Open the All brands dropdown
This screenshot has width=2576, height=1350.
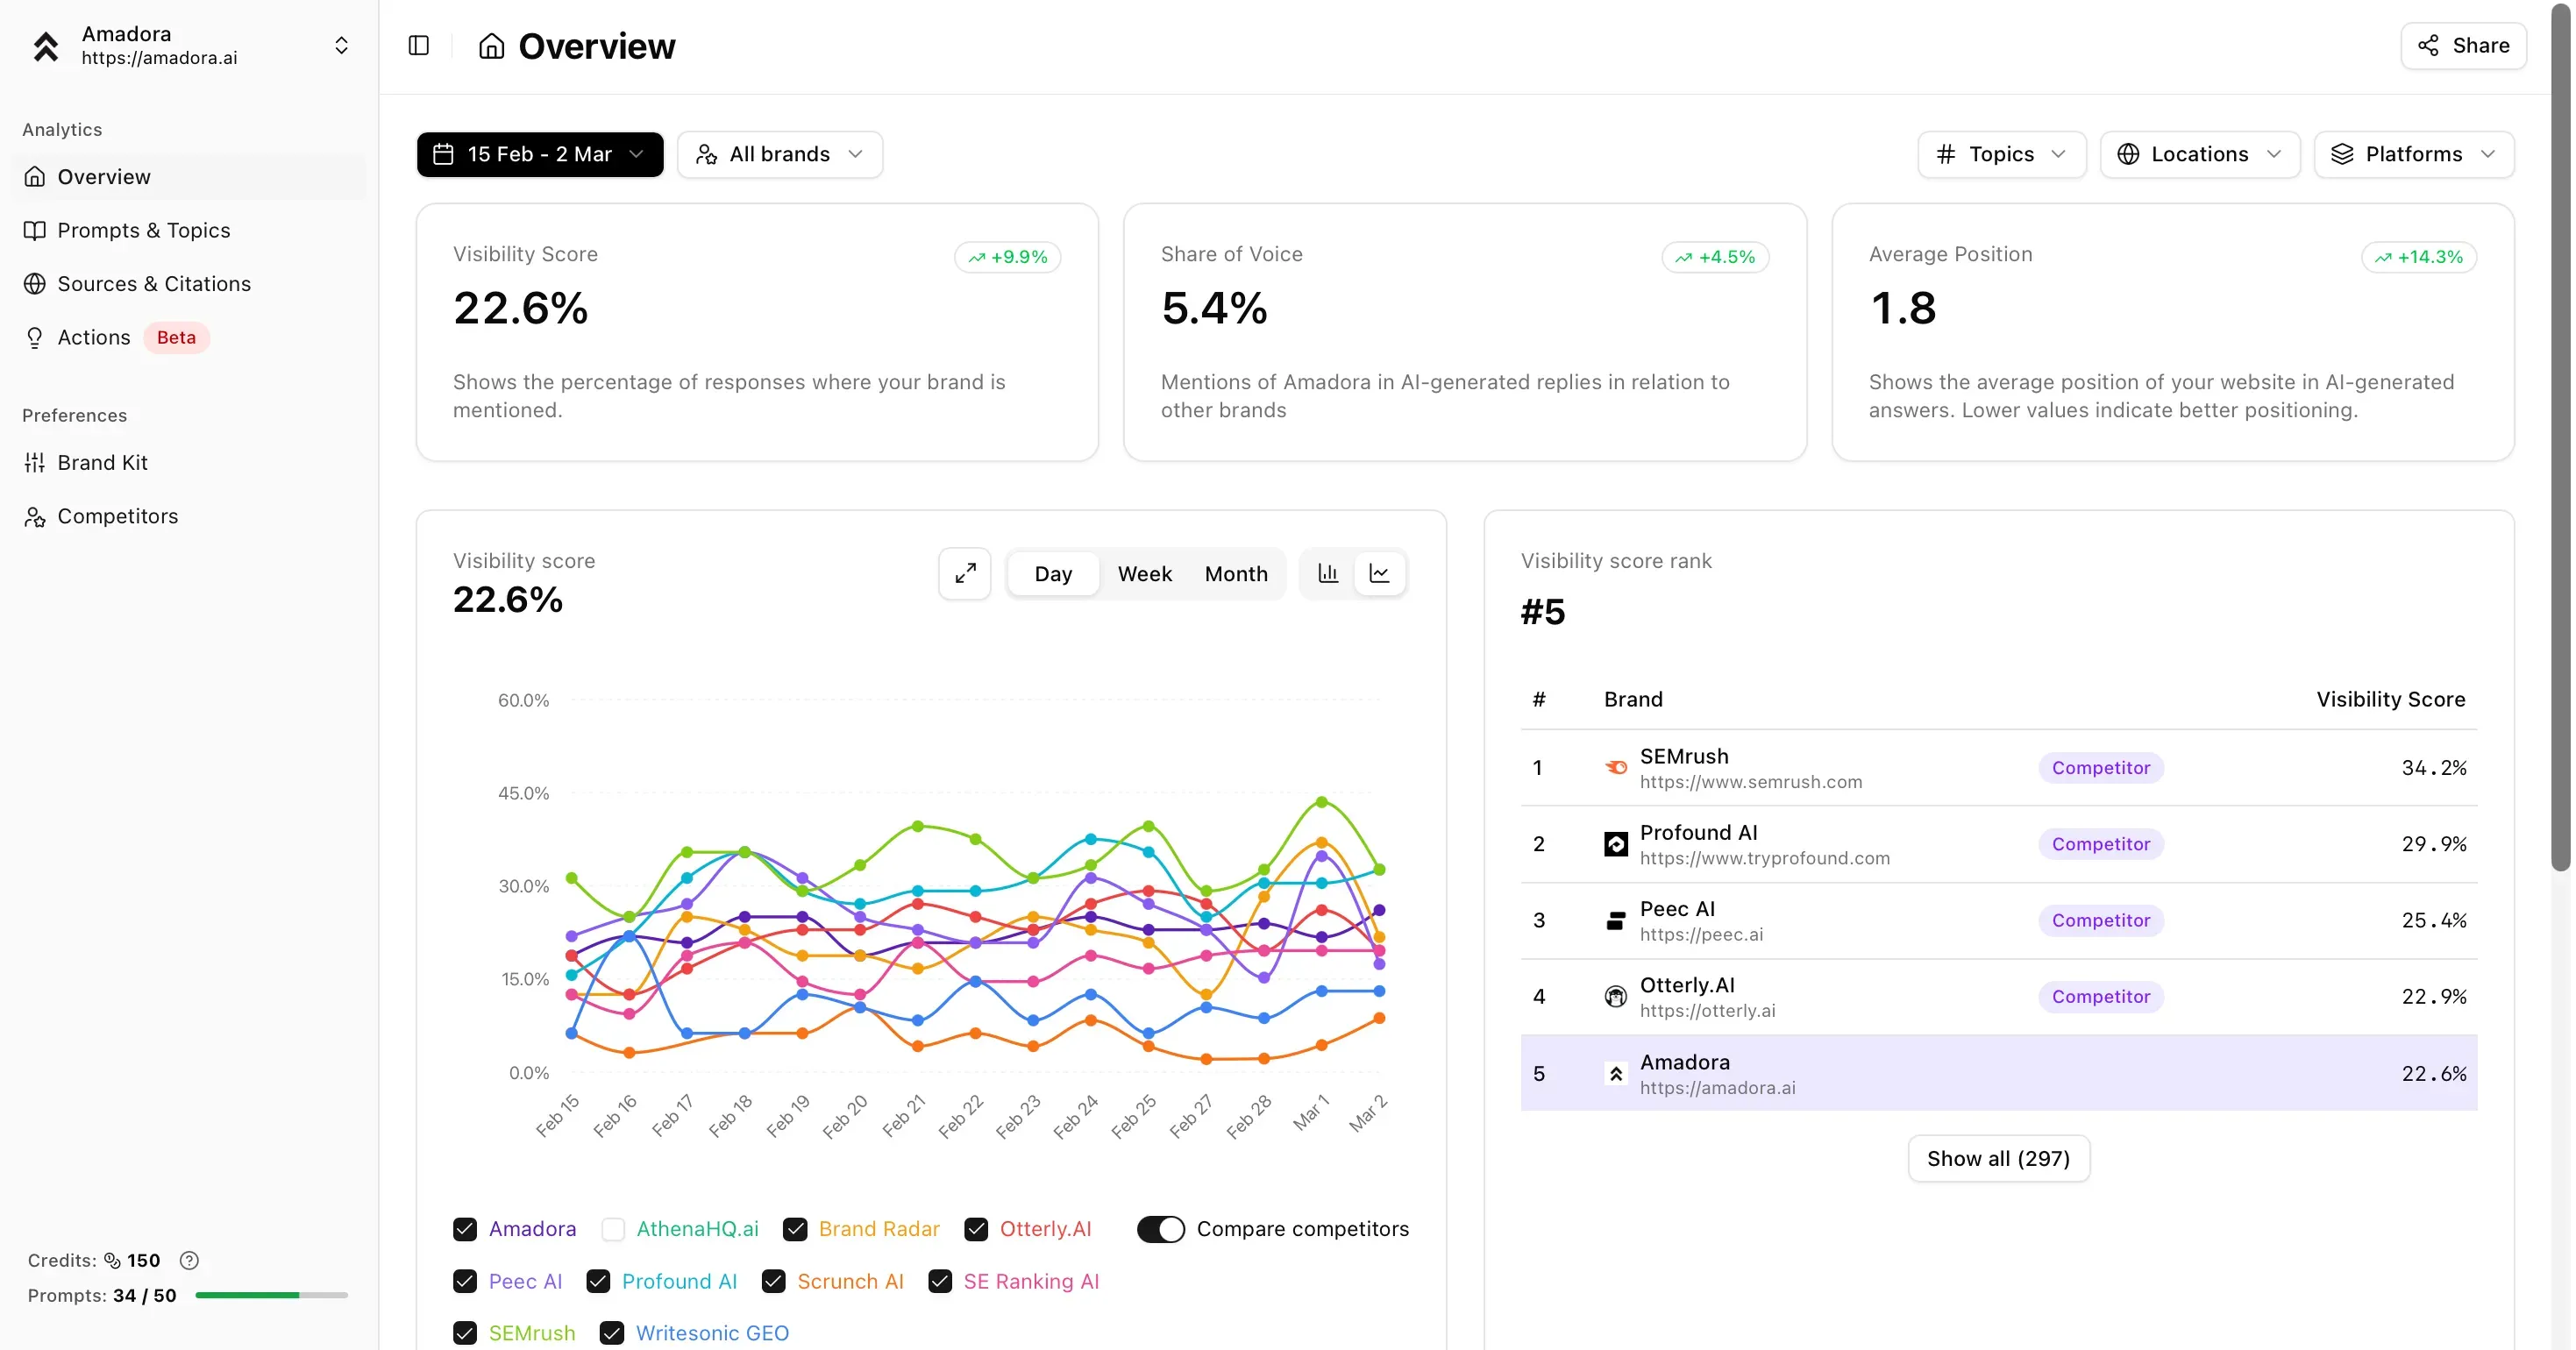(780, 154)
